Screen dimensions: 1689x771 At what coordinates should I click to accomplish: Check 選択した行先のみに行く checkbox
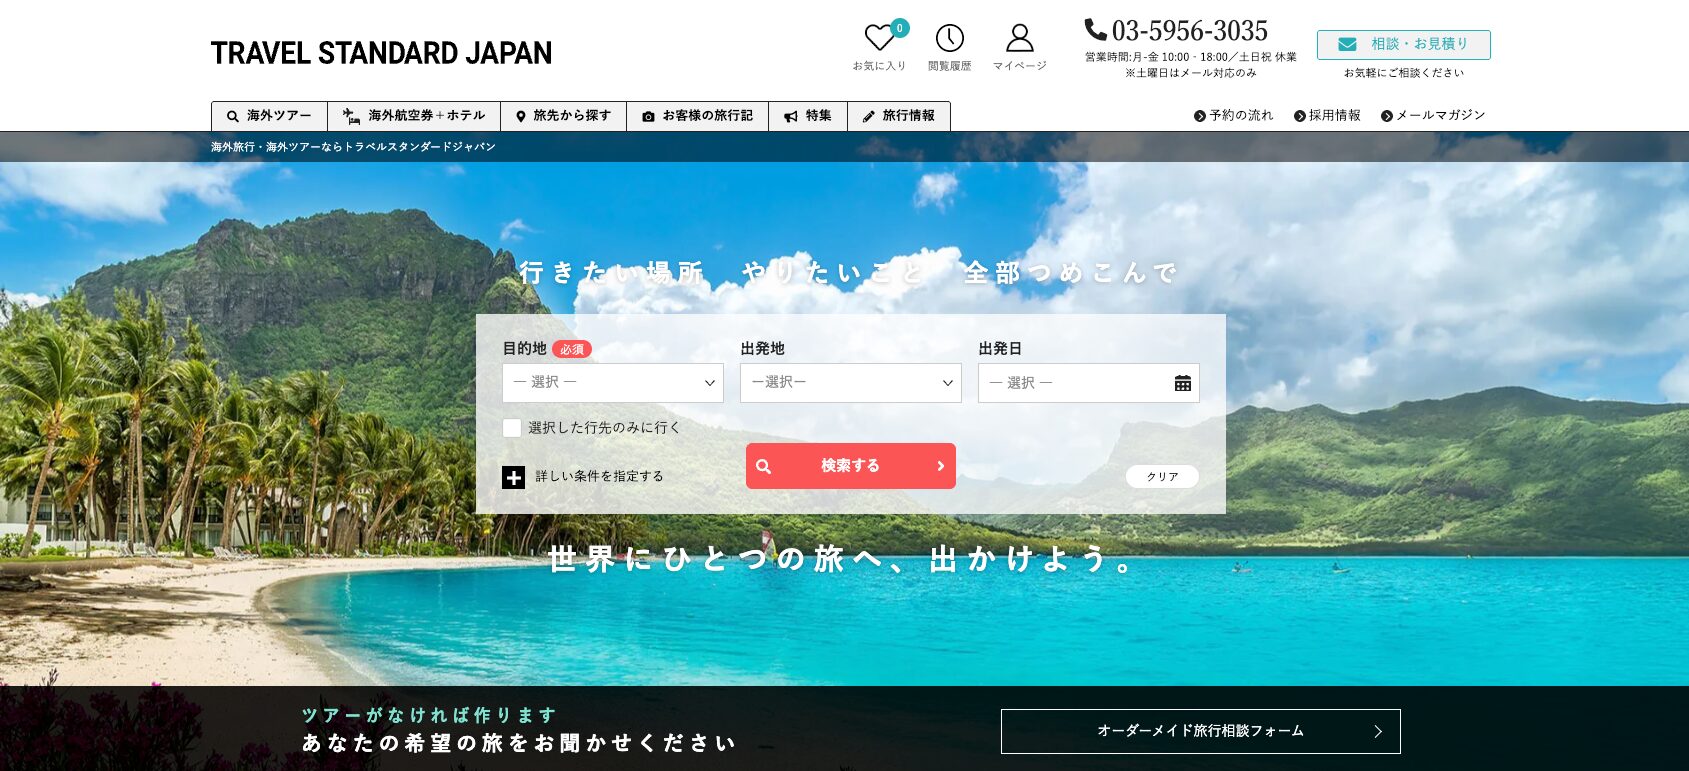[x=512, y=428]
